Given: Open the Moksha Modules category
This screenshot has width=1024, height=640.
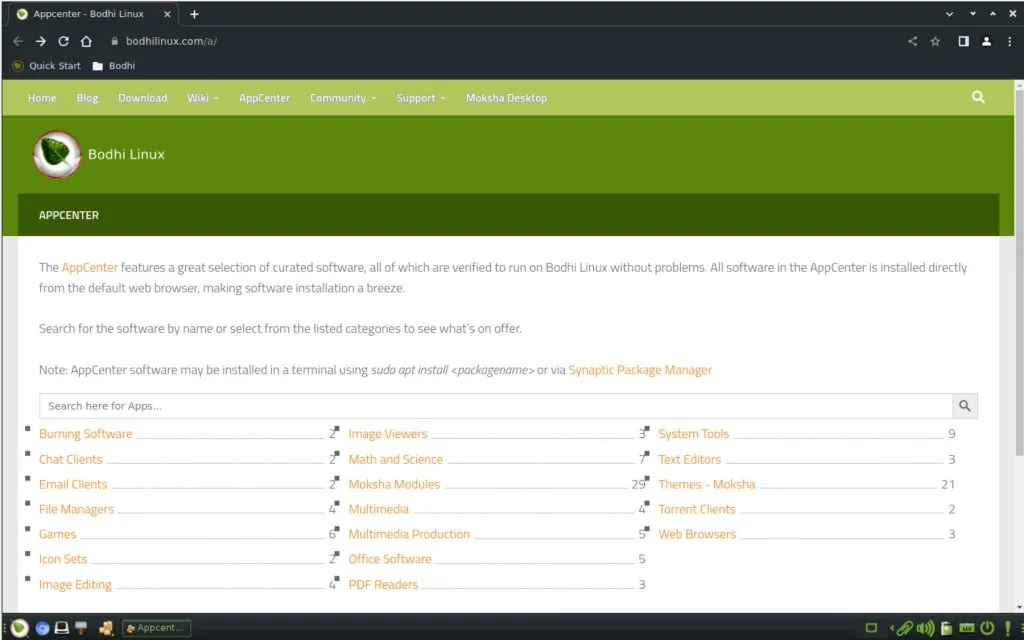Looking at the screenshot, I should (394, 485).
